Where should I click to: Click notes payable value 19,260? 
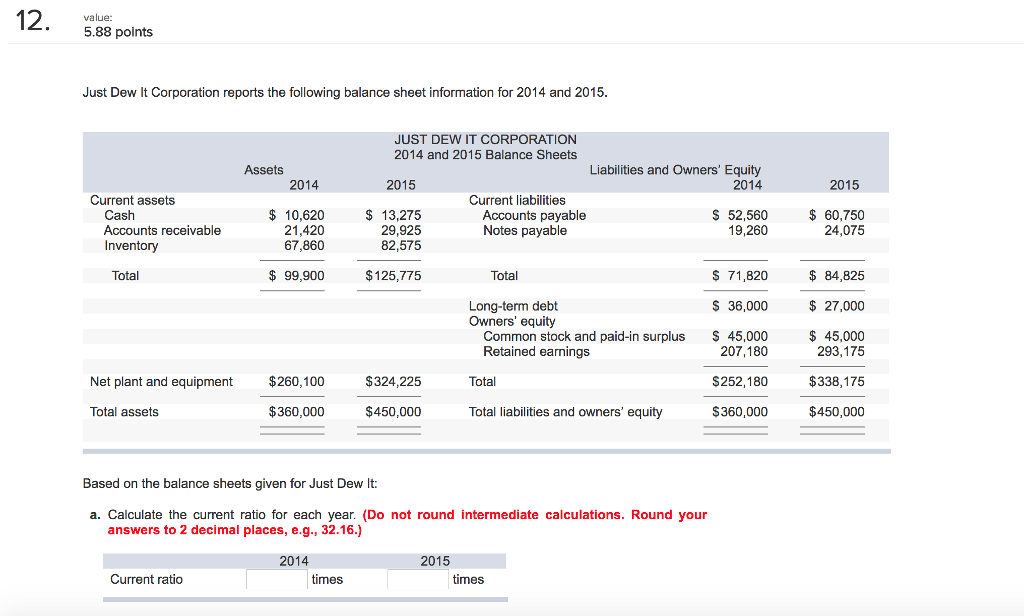pos(748,231)
